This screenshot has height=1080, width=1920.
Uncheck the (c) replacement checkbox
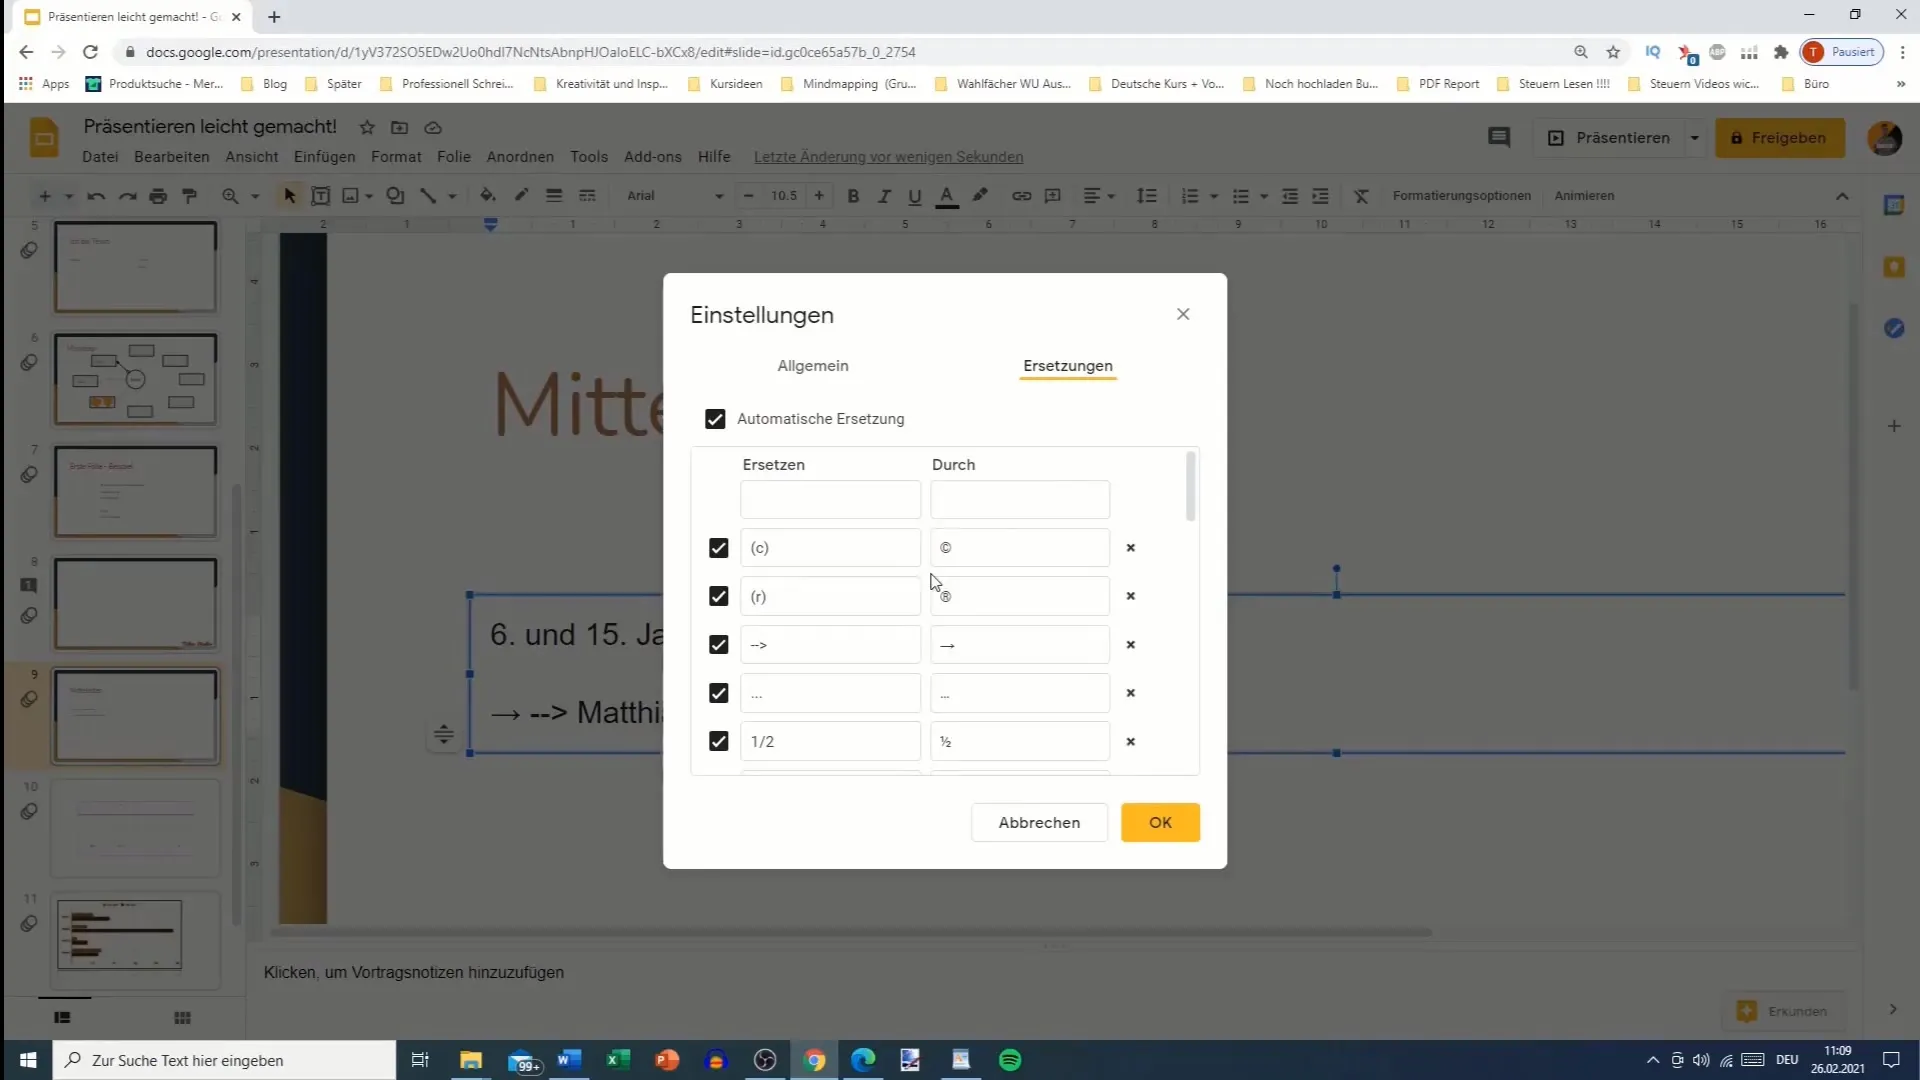coord(718,548)
